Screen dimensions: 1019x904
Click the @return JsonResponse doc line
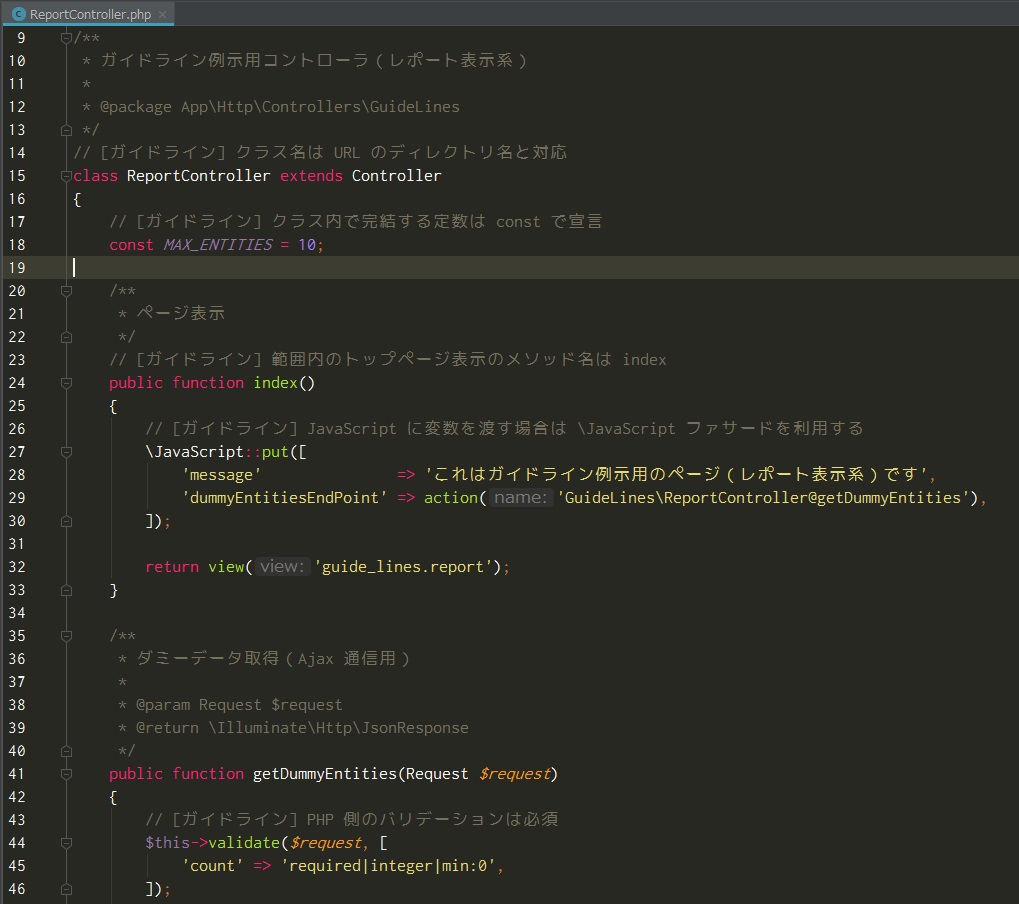[302, 728]
